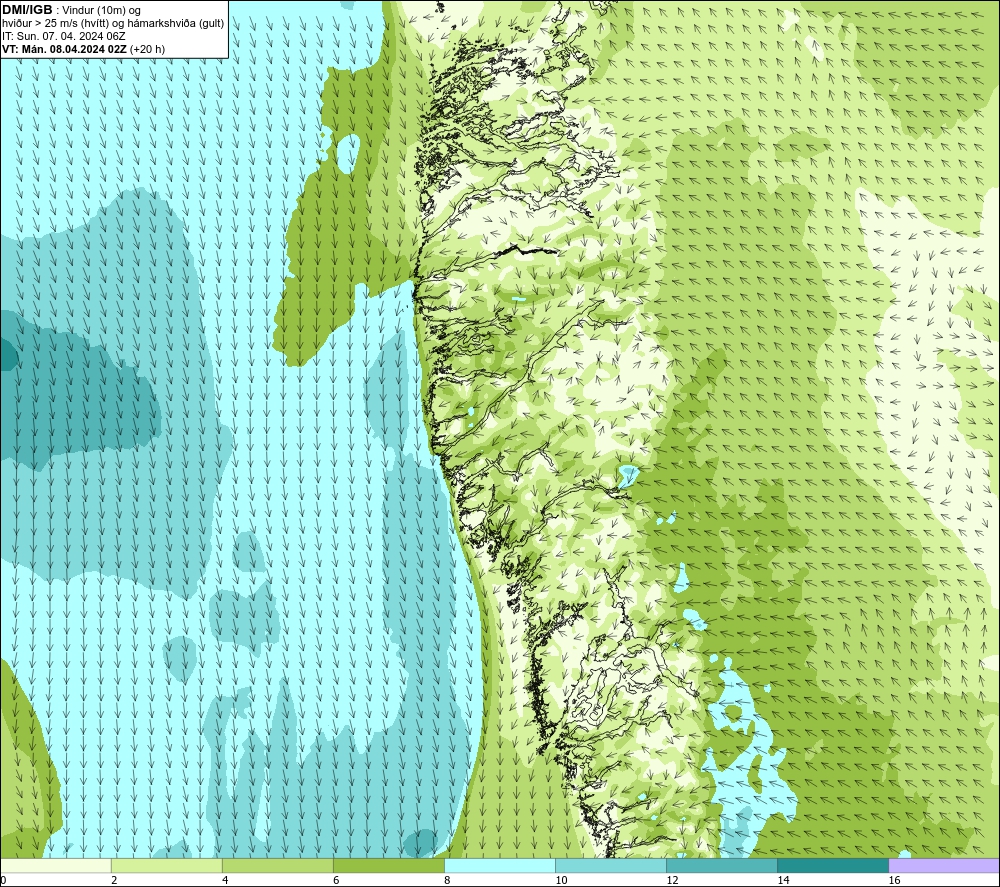Click the scale label '14'

783,881
